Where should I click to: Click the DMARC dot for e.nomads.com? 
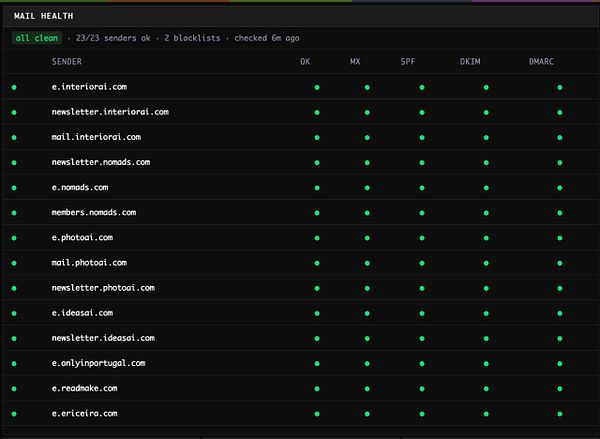pos(560,188)
